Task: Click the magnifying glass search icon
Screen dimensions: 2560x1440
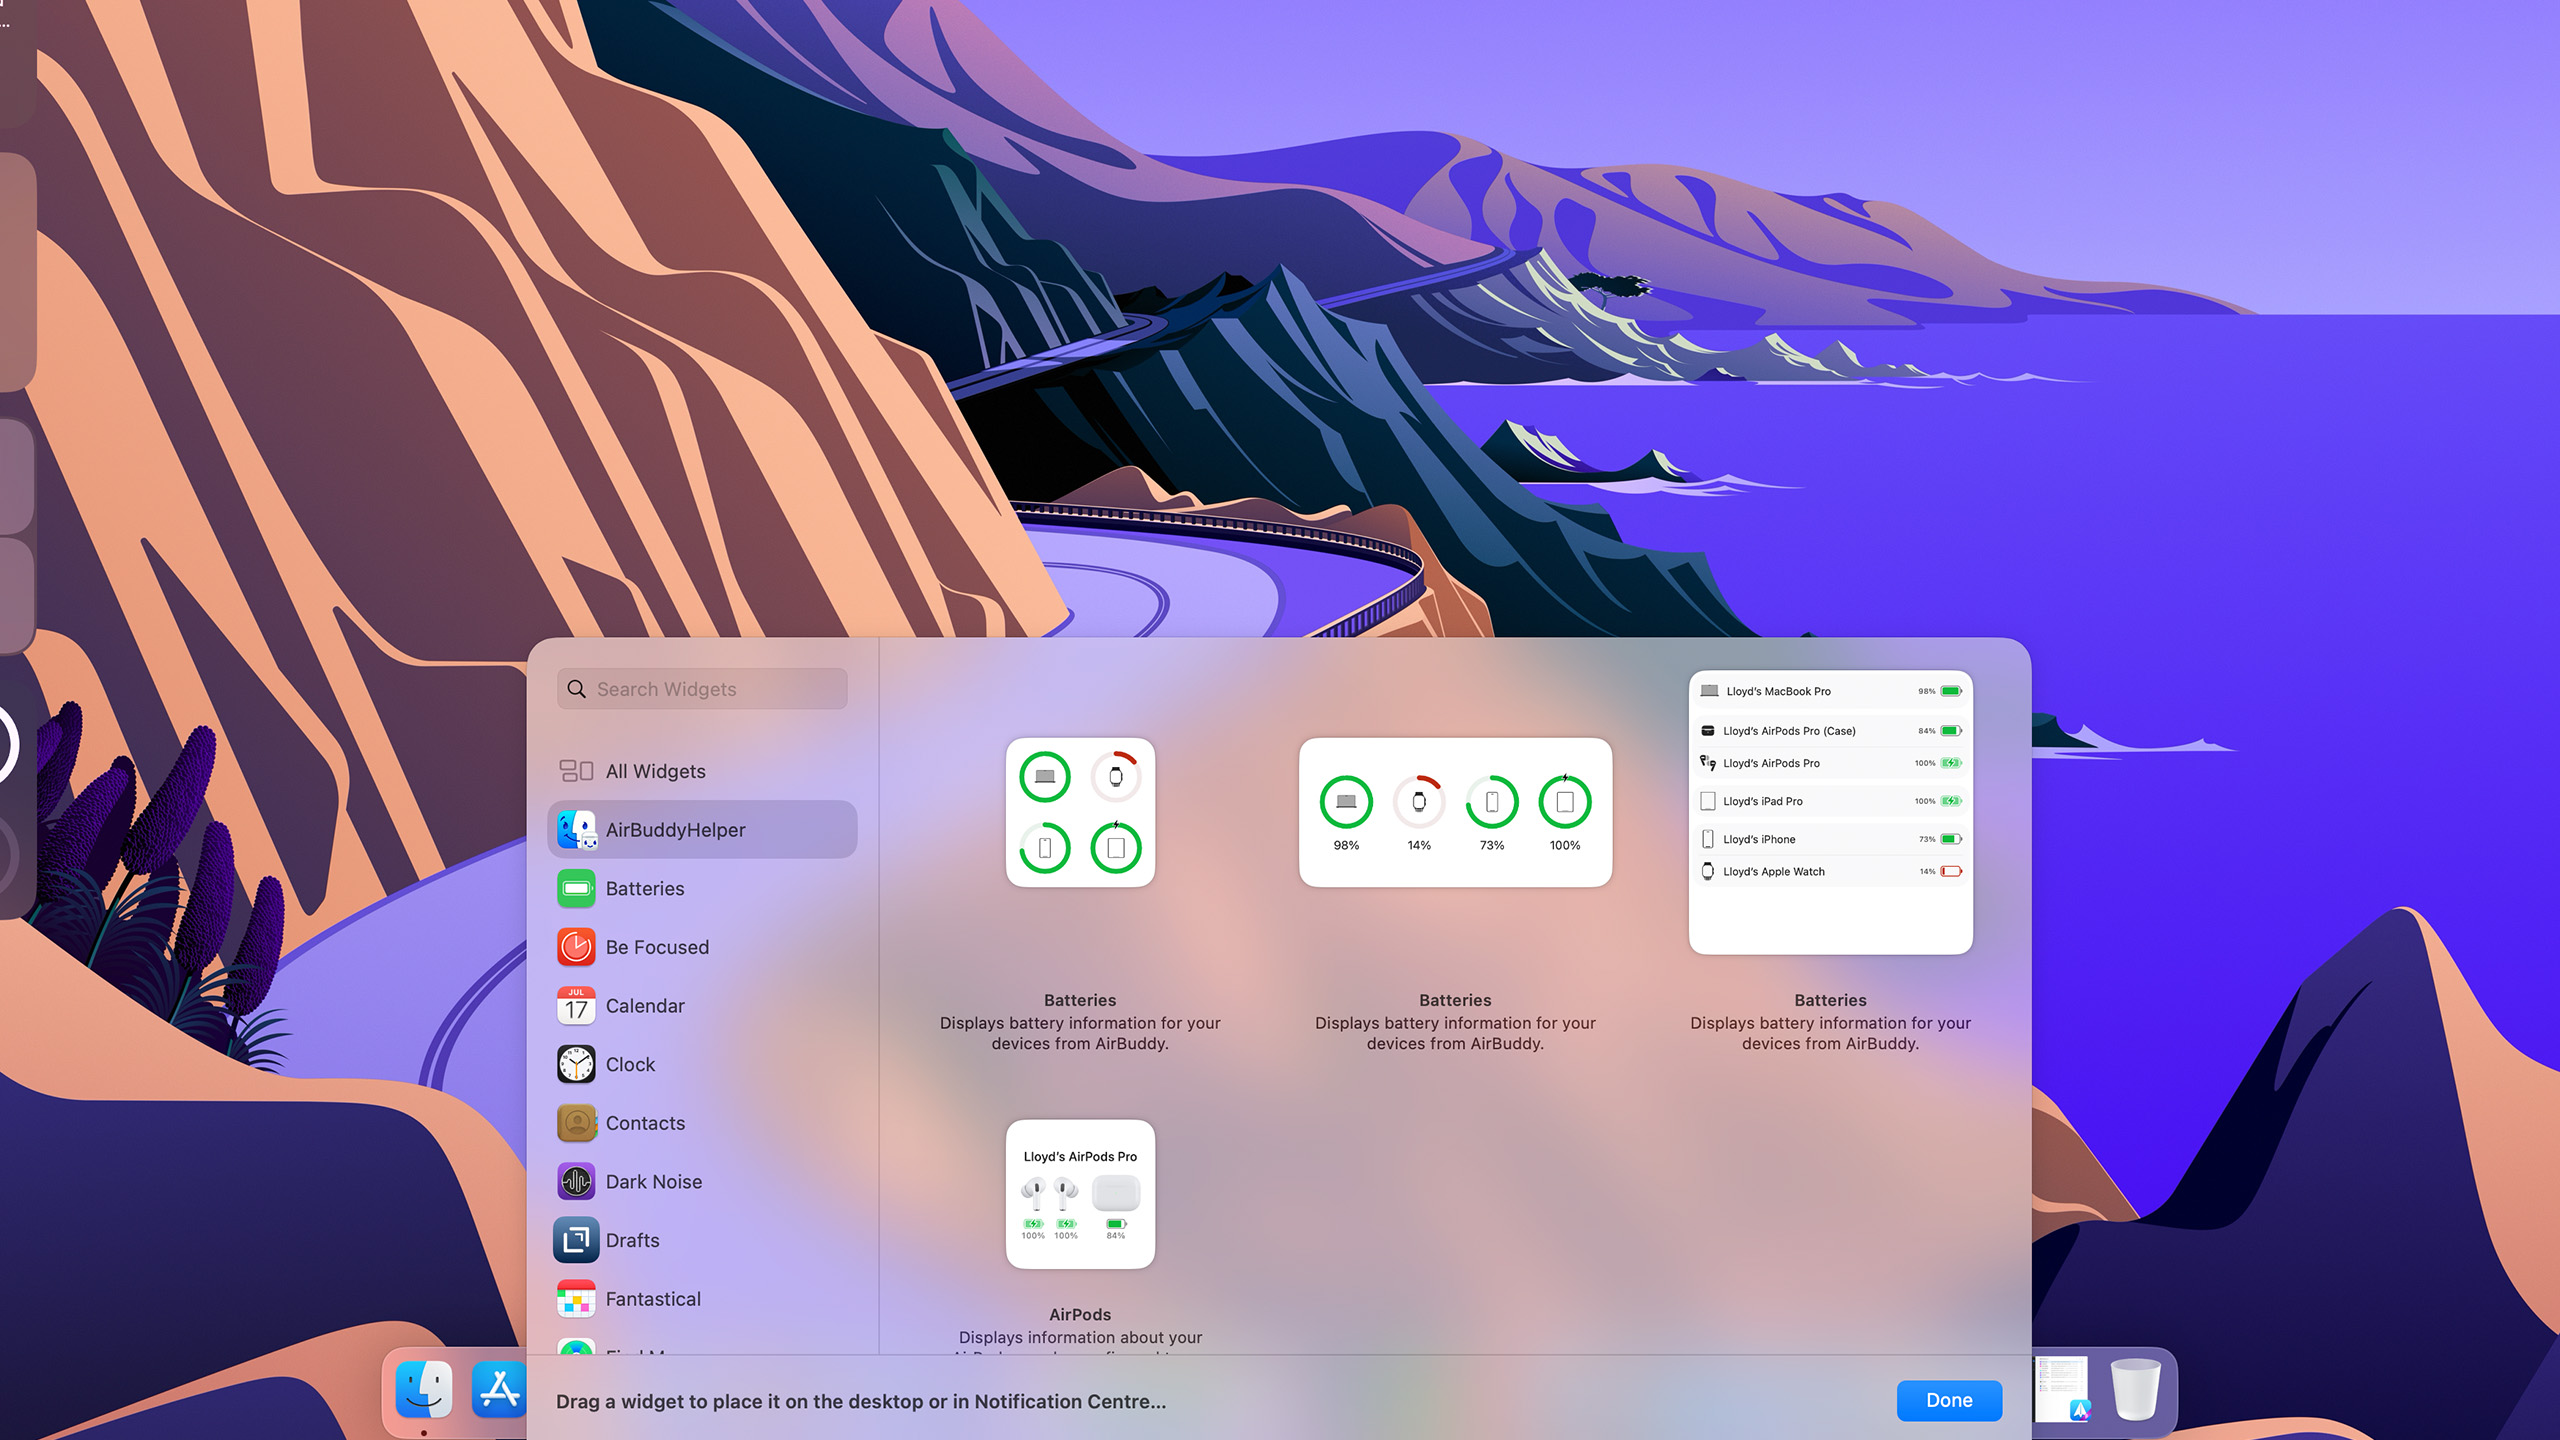Action: [577, 689]
